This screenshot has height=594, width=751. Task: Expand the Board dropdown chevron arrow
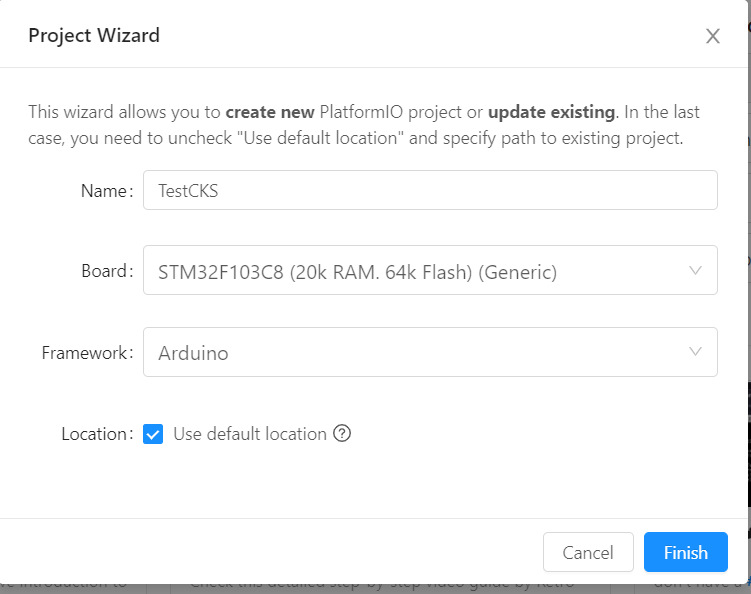[695, 270]
